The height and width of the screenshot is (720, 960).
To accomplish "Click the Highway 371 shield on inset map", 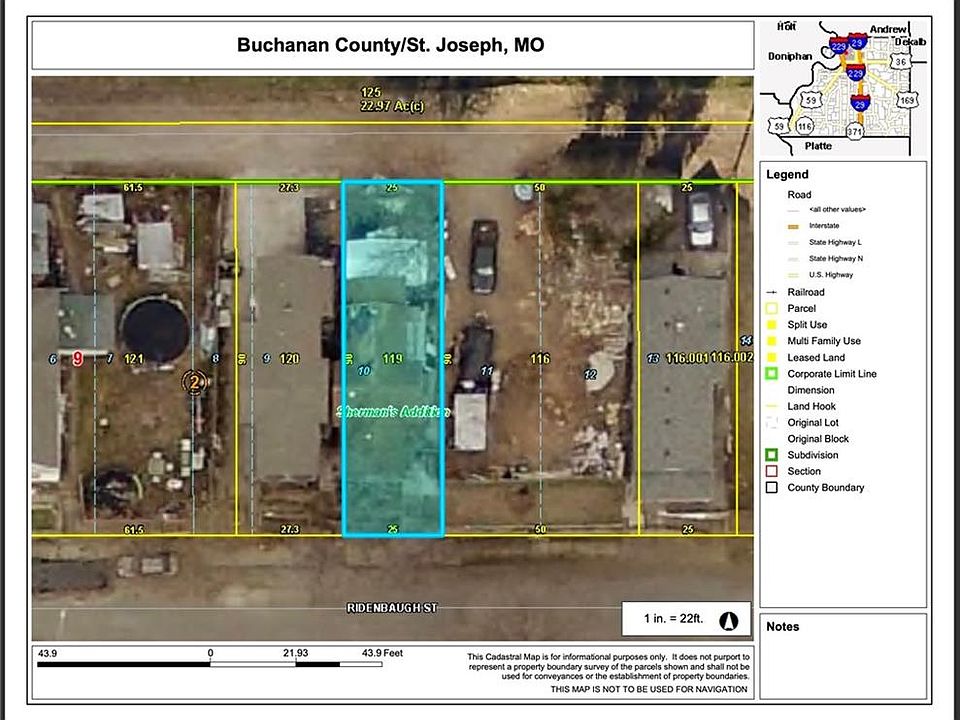I will click(x=856, y=131).
